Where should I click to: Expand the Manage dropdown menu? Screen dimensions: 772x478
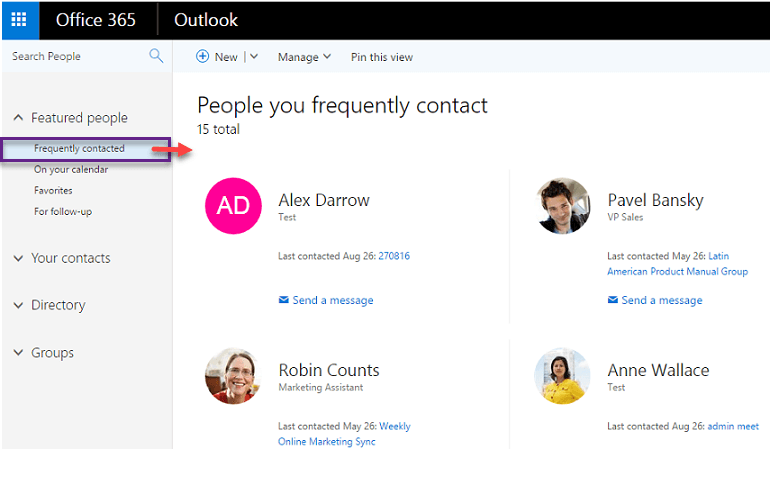point(304,57)
